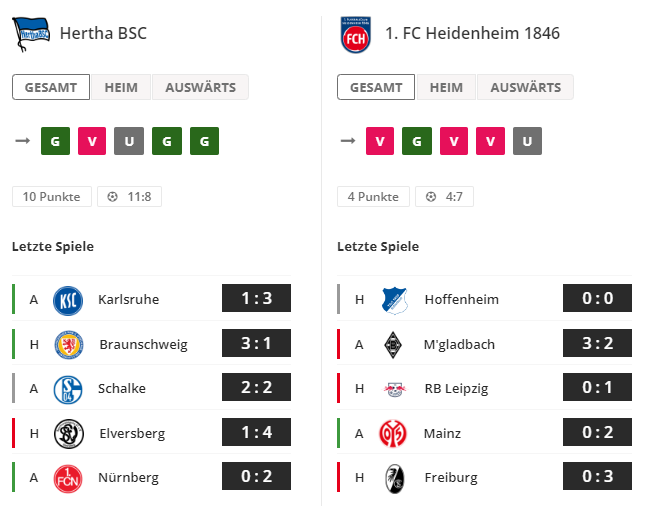The height and width of the screenshot is (506, 648).
Task: Open the Karlsruhe KSC club logo
Action: click(x=68, y=301)
